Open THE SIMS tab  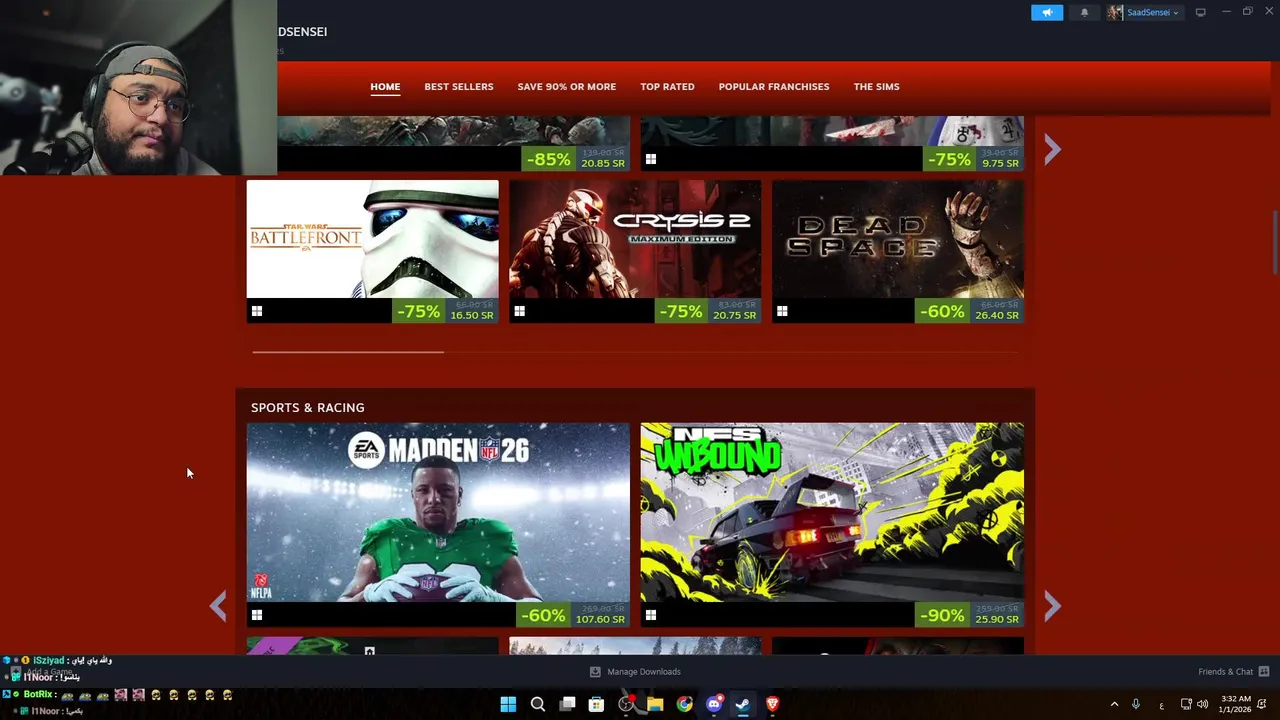(877, 87)
